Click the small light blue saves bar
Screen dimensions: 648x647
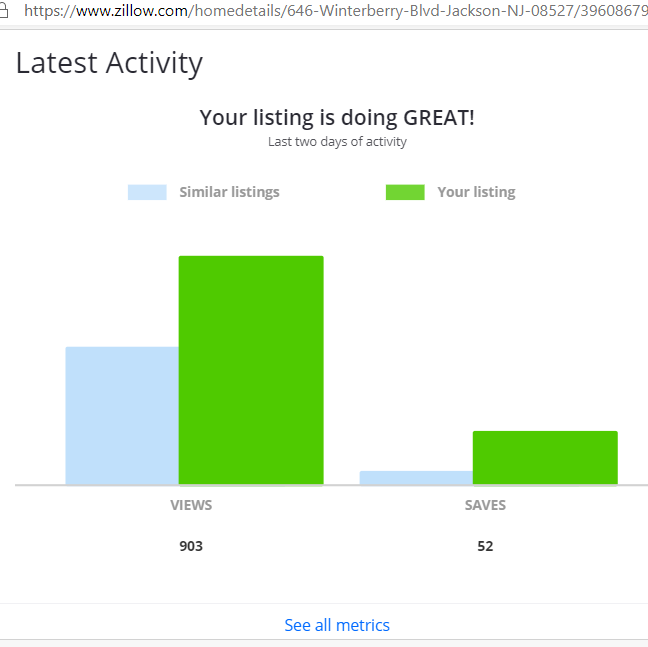coord(416,477)
